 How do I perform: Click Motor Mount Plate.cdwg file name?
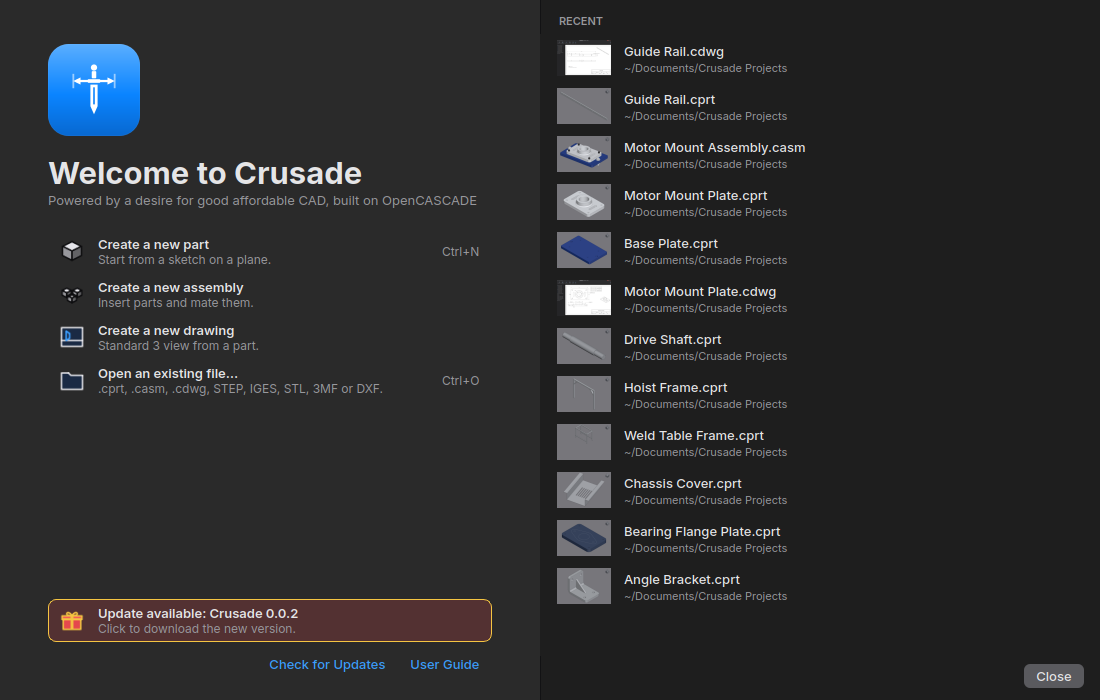point(700,292)
